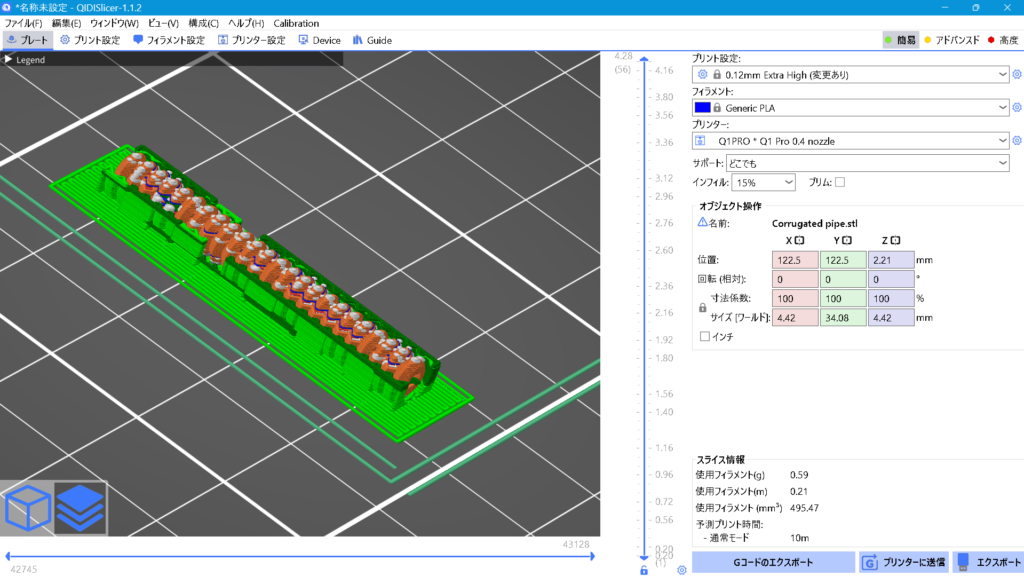This screenshot has width=1024, height=576.
Task: Open the Calibration menu
Action: 296,23
